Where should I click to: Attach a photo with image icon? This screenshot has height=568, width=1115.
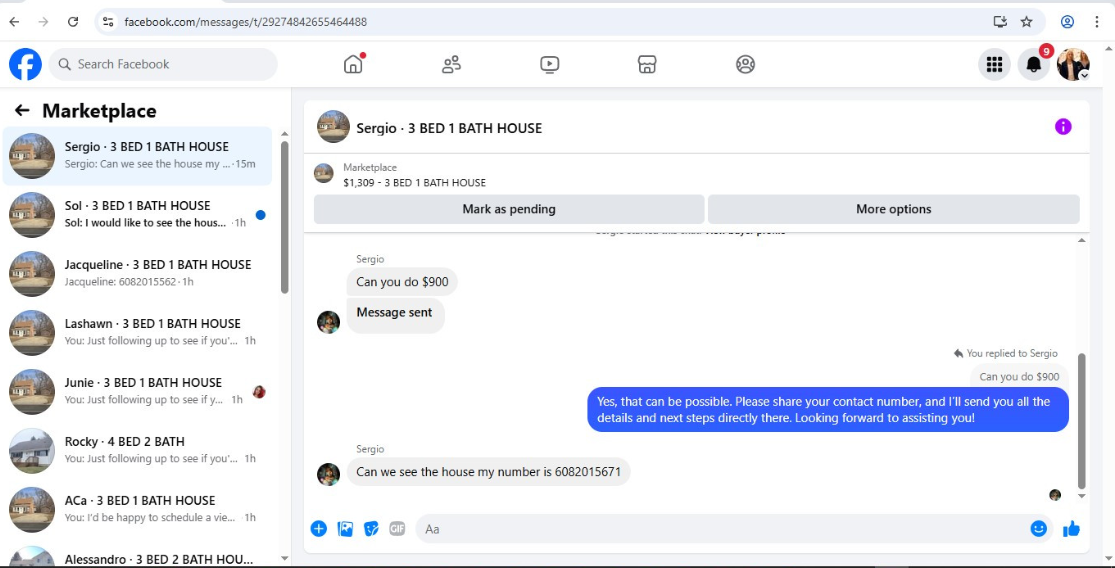pos(345,528)
